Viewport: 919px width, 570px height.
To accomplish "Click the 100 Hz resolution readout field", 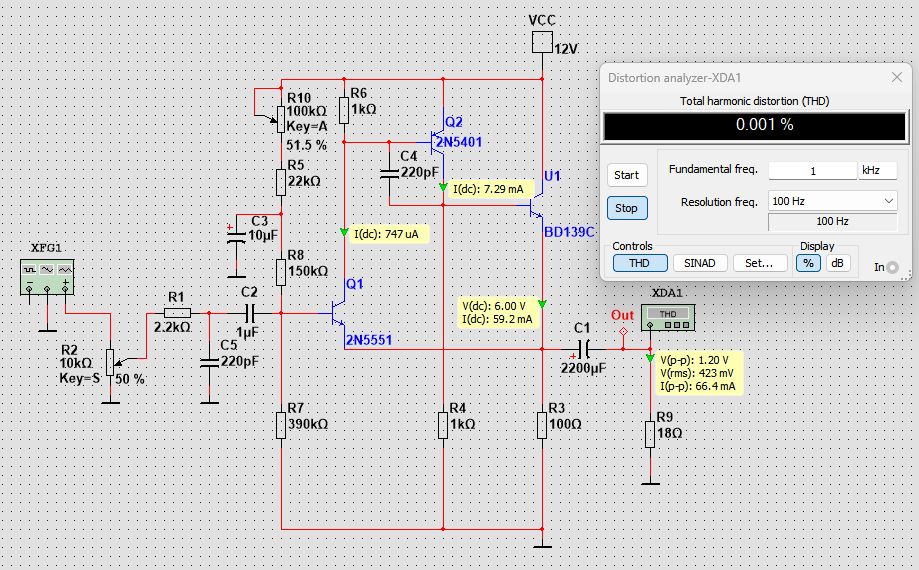I will point(832,221).
